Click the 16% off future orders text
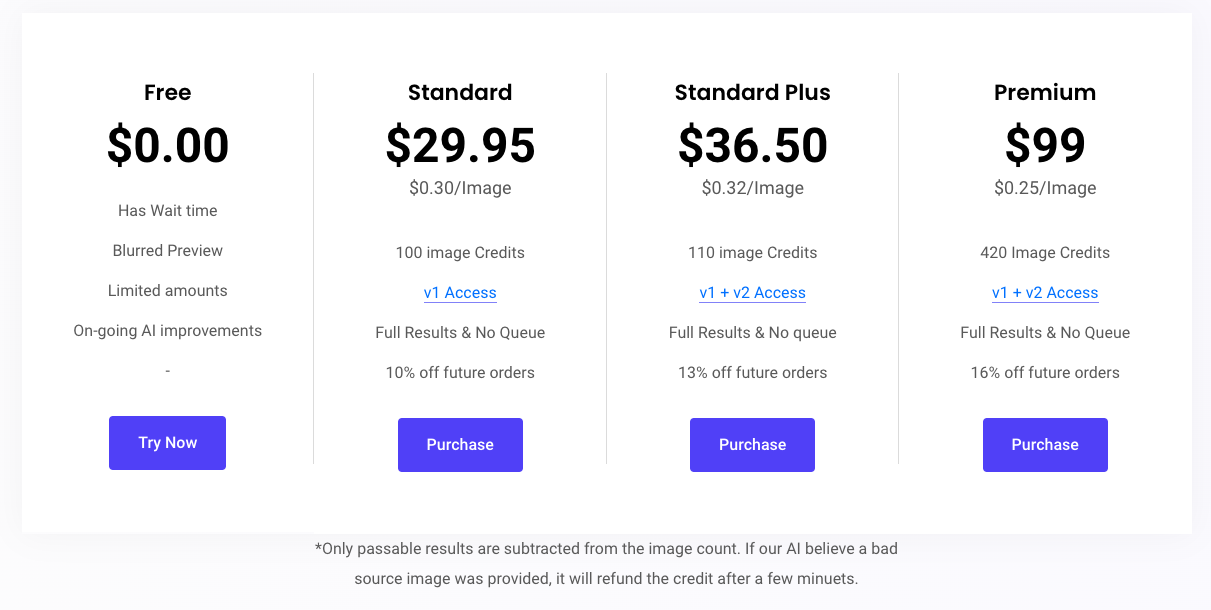 [1045, 372]
